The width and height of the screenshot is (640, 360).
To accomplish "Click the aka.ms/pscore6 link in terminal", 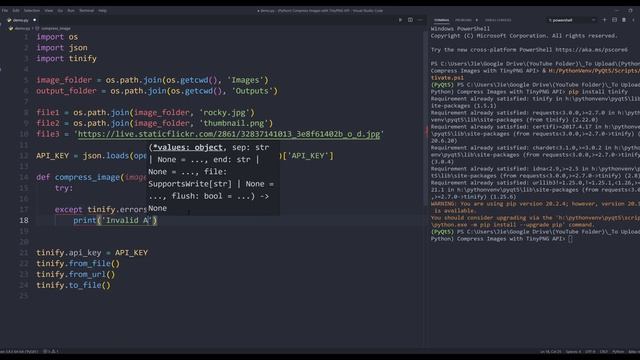I will (x=591, y=50).
